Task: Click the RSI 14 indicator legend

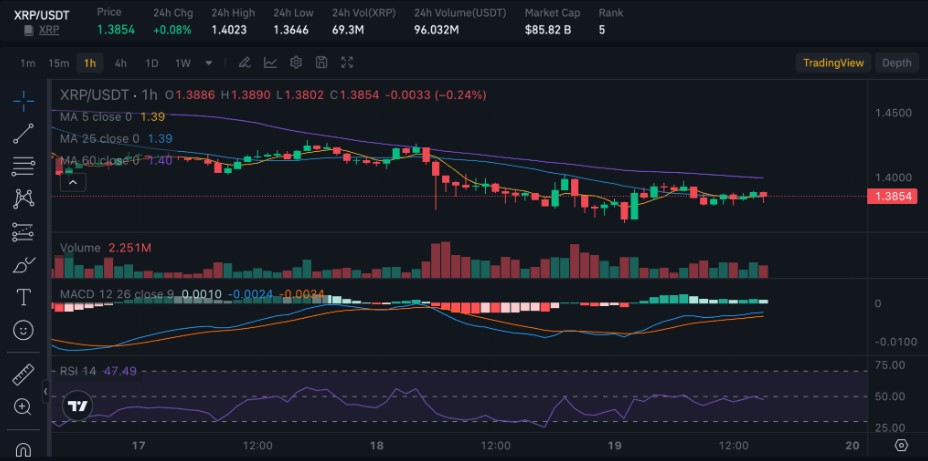Action: click(98, 371)
